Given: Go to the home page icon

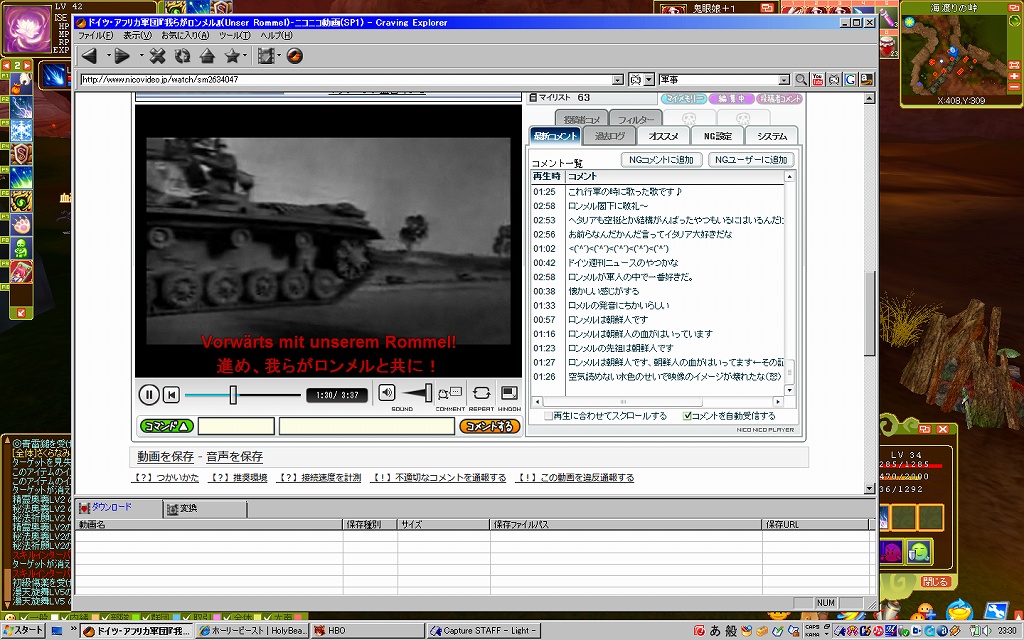Looking at the screenshot, I should point(207,56).
